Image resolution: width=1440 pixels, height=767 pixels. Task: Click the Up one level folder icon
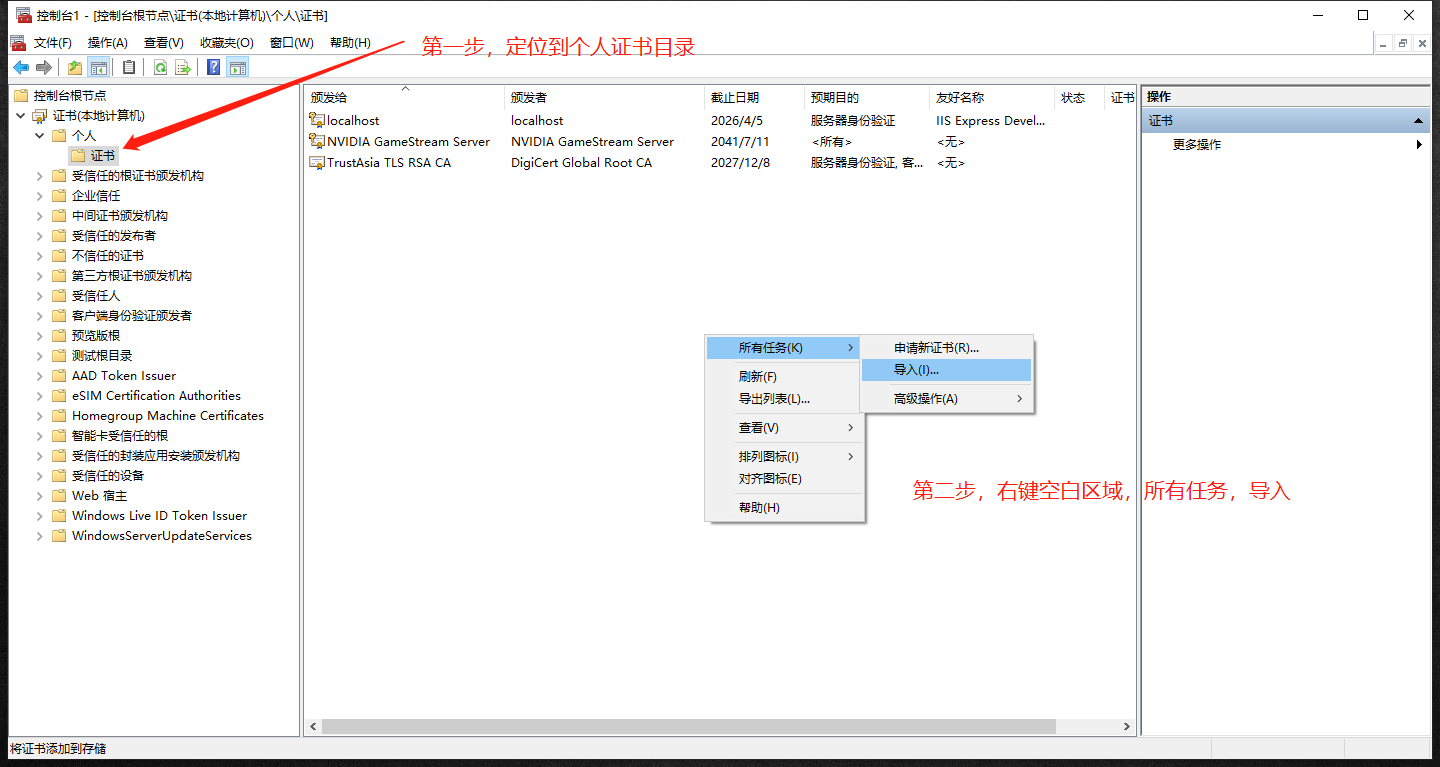click(75, 68)
